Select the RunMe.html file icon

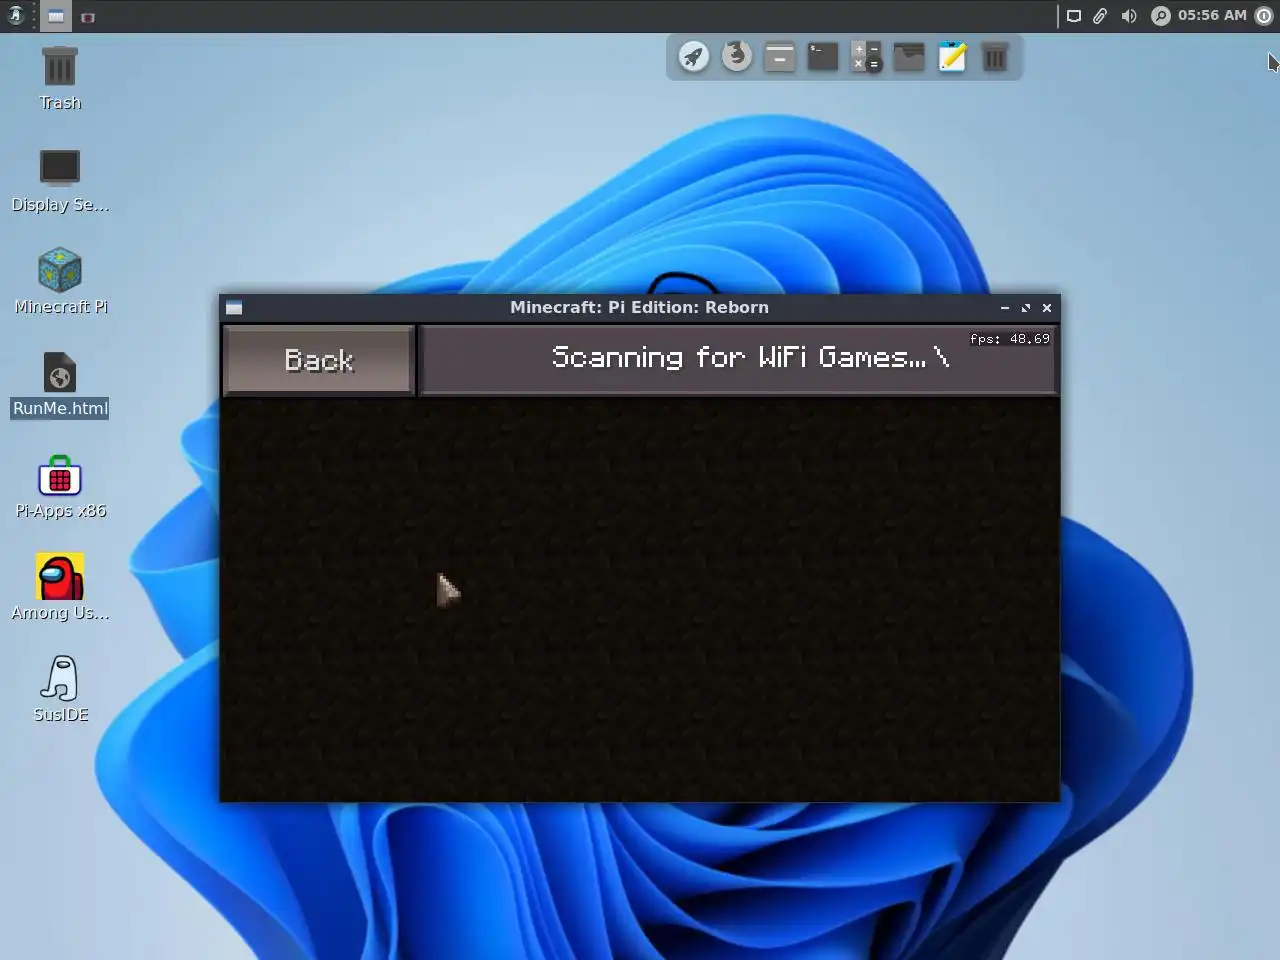click(x=60, y=385)
